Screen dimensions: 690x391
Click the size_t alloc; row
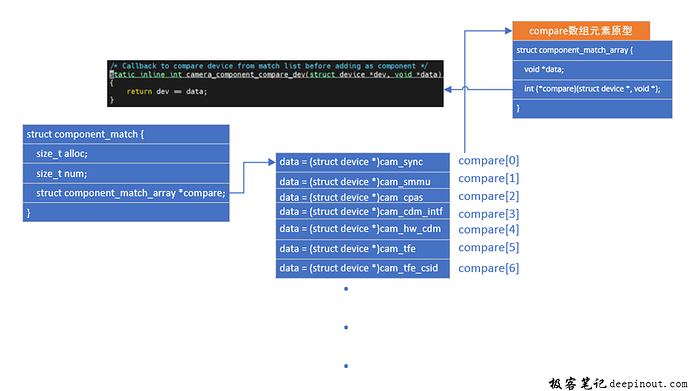(126, 153)
